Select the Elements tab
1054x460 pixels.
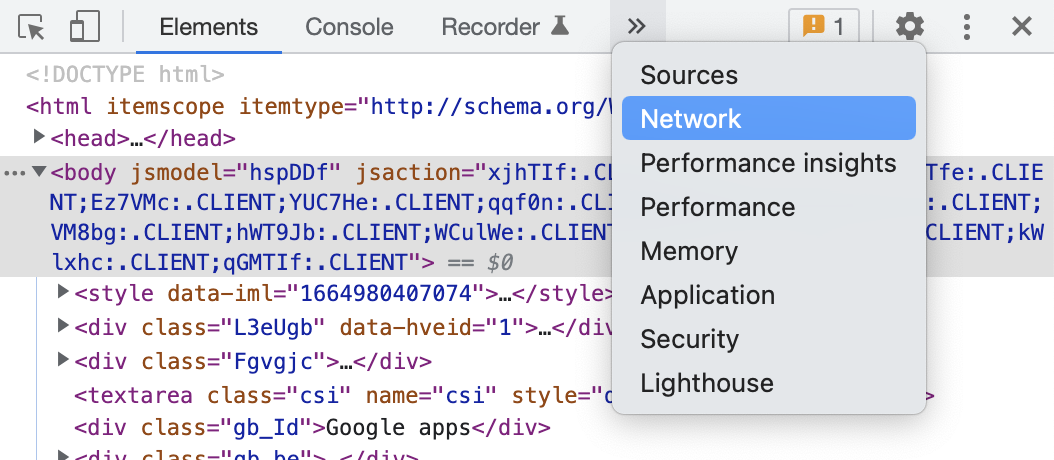208,27
